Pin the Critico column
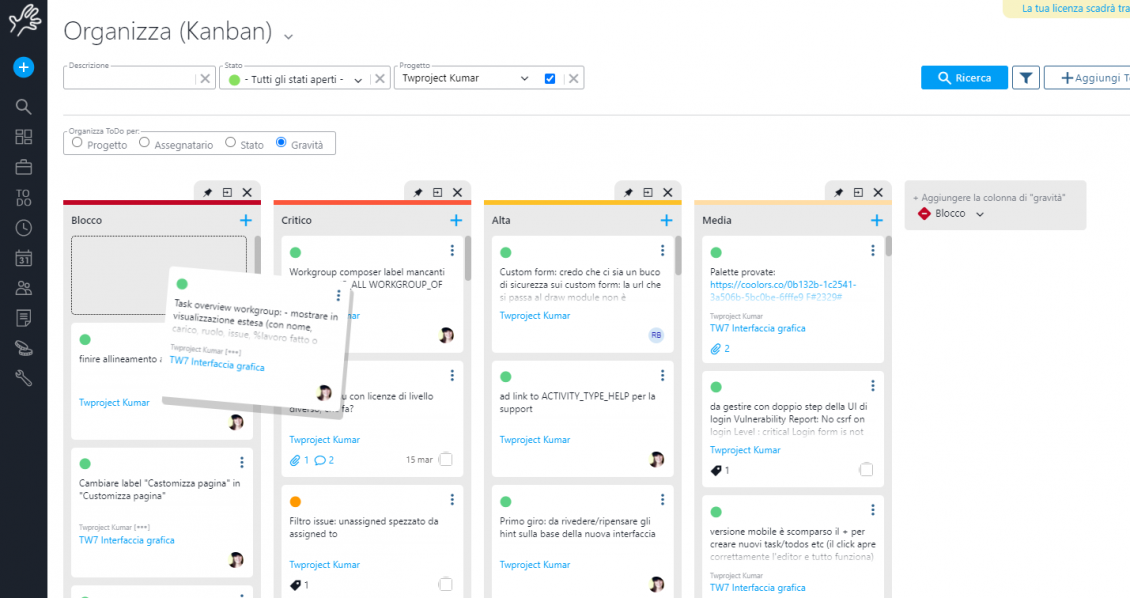1130x598 pixels. [418, 192]
